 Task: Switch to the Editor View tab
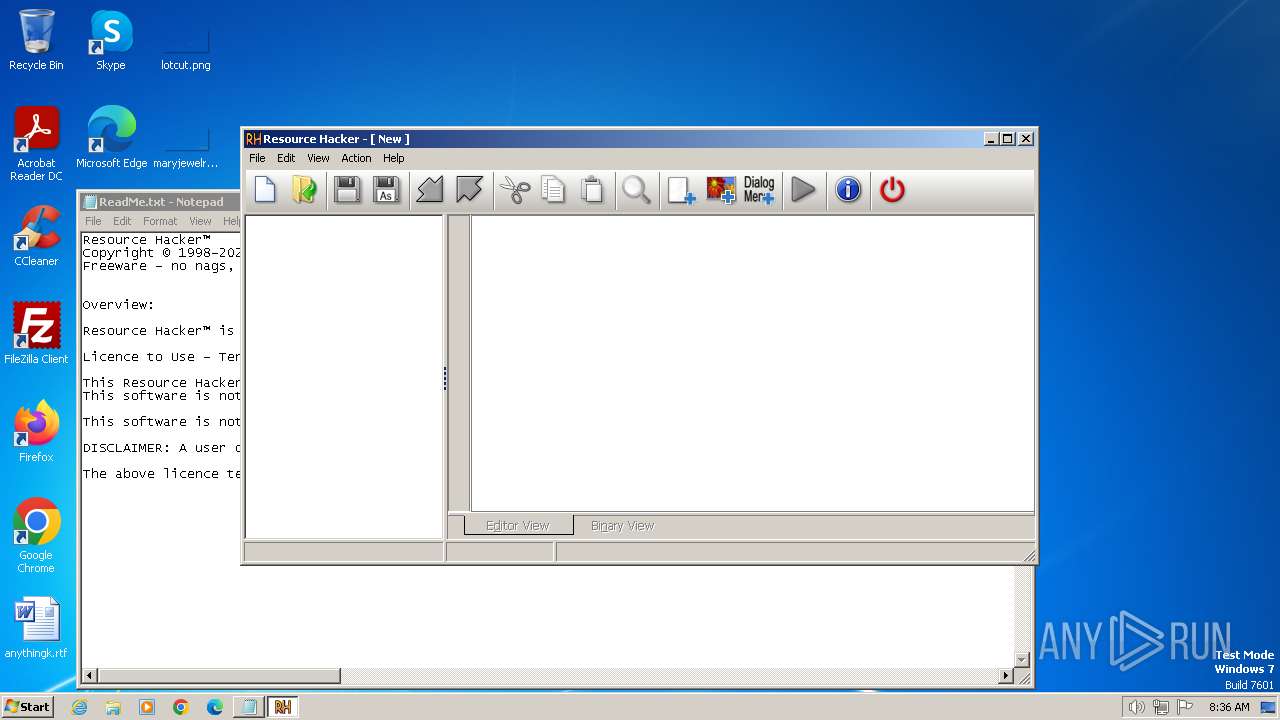coord(518,525)
